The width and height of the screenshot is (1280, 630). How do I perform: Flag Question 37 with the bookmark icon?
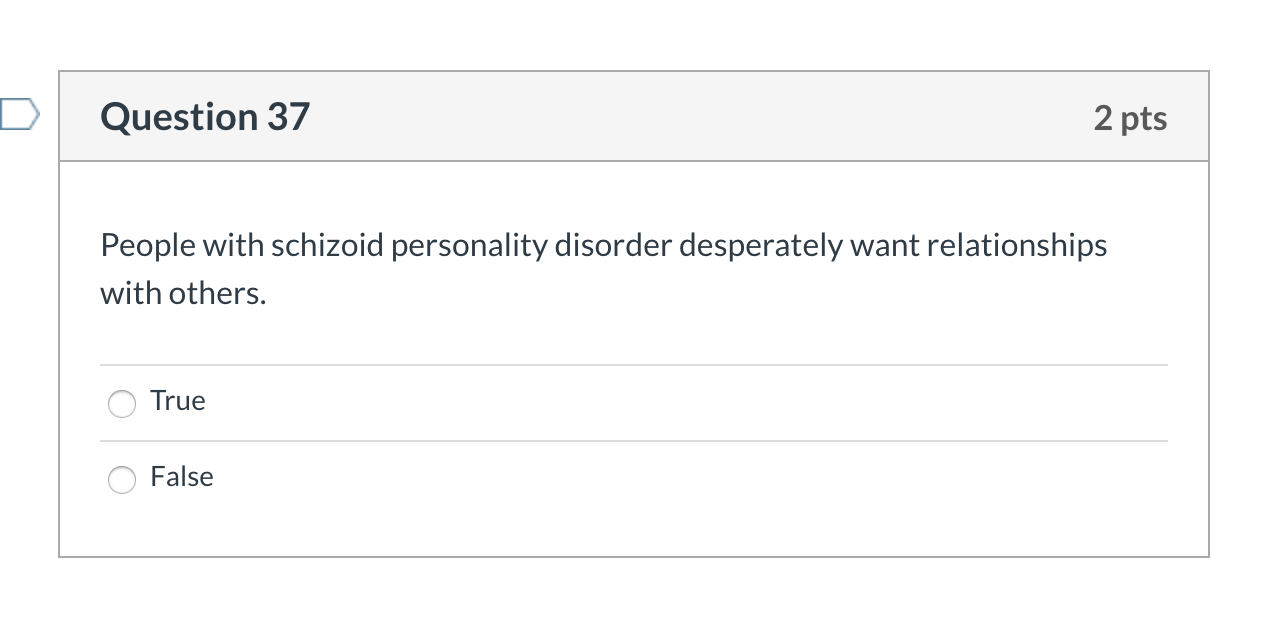click(x=18, y=115)
